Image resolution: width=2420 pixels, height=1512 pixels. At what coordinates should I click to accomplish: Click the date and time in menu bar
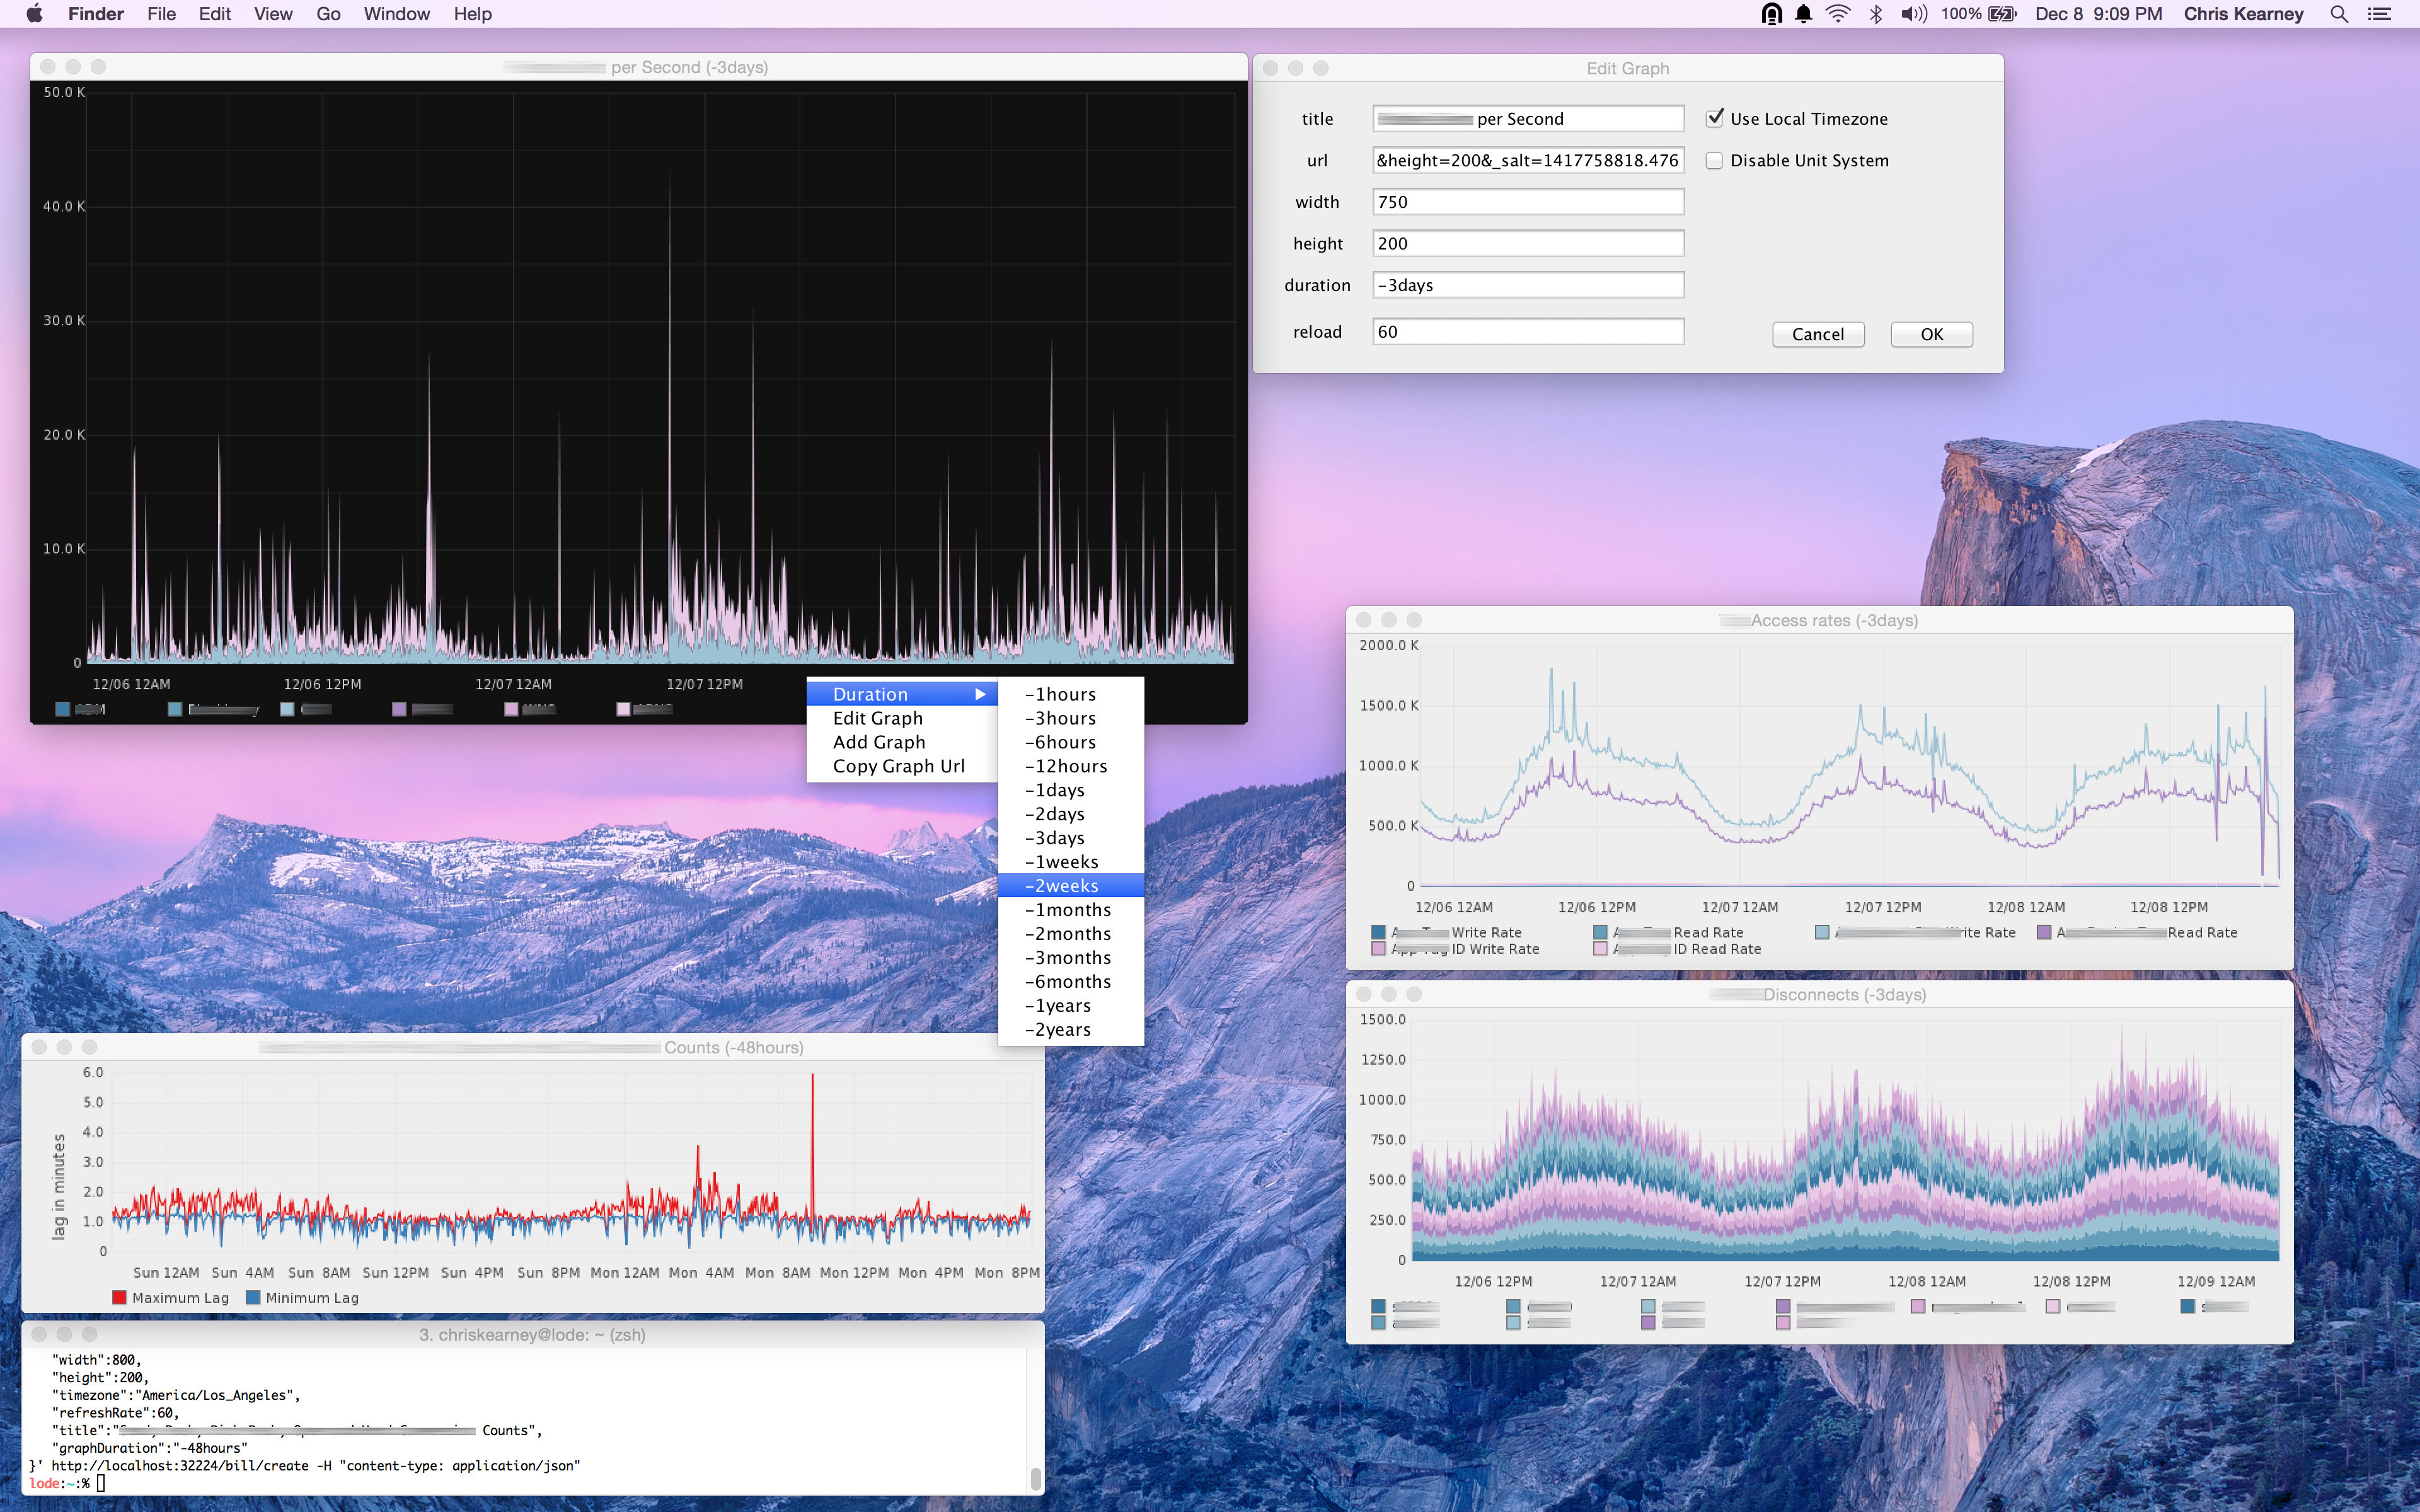point(2098,14)
